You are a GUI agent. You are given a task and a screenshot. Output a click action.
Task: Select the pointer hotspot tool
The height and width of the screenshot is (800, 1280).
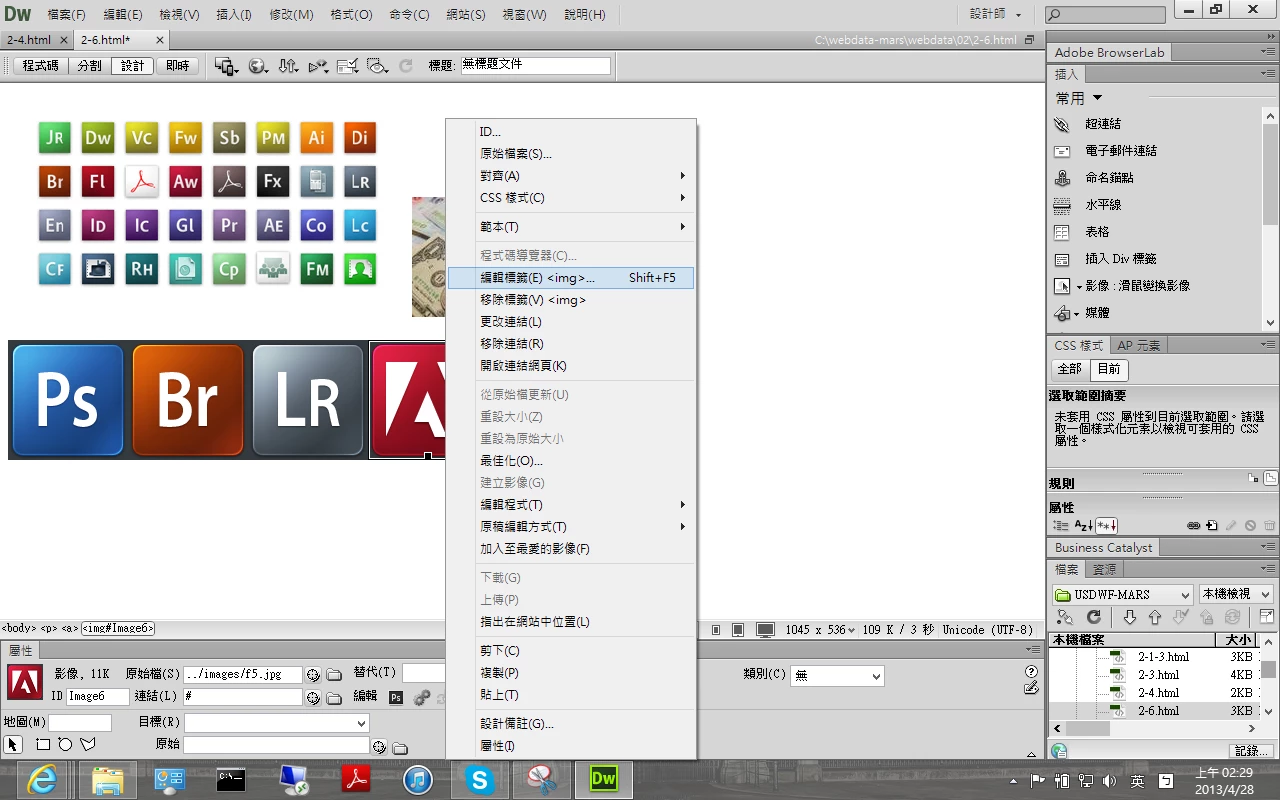click(13, 744)
